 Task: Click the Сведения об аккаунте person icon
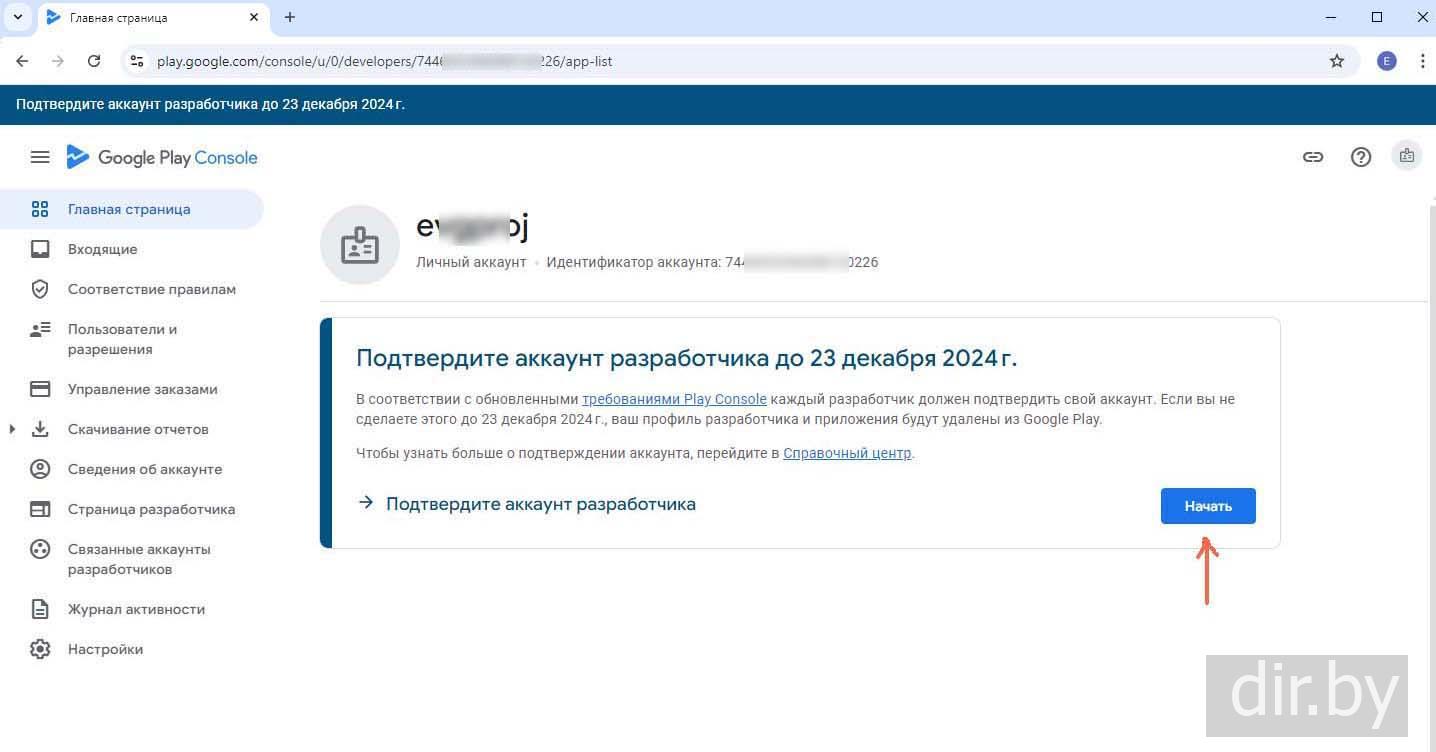tap(40, 469)
